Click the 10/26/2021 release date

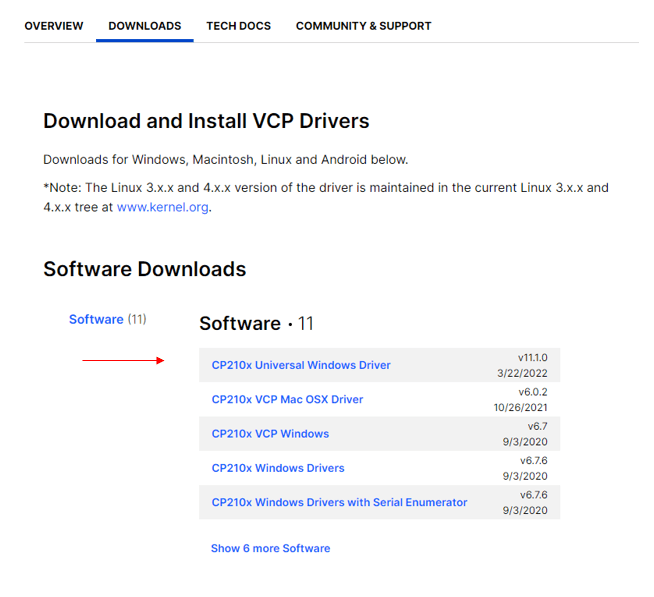click(x=520, y=408)
